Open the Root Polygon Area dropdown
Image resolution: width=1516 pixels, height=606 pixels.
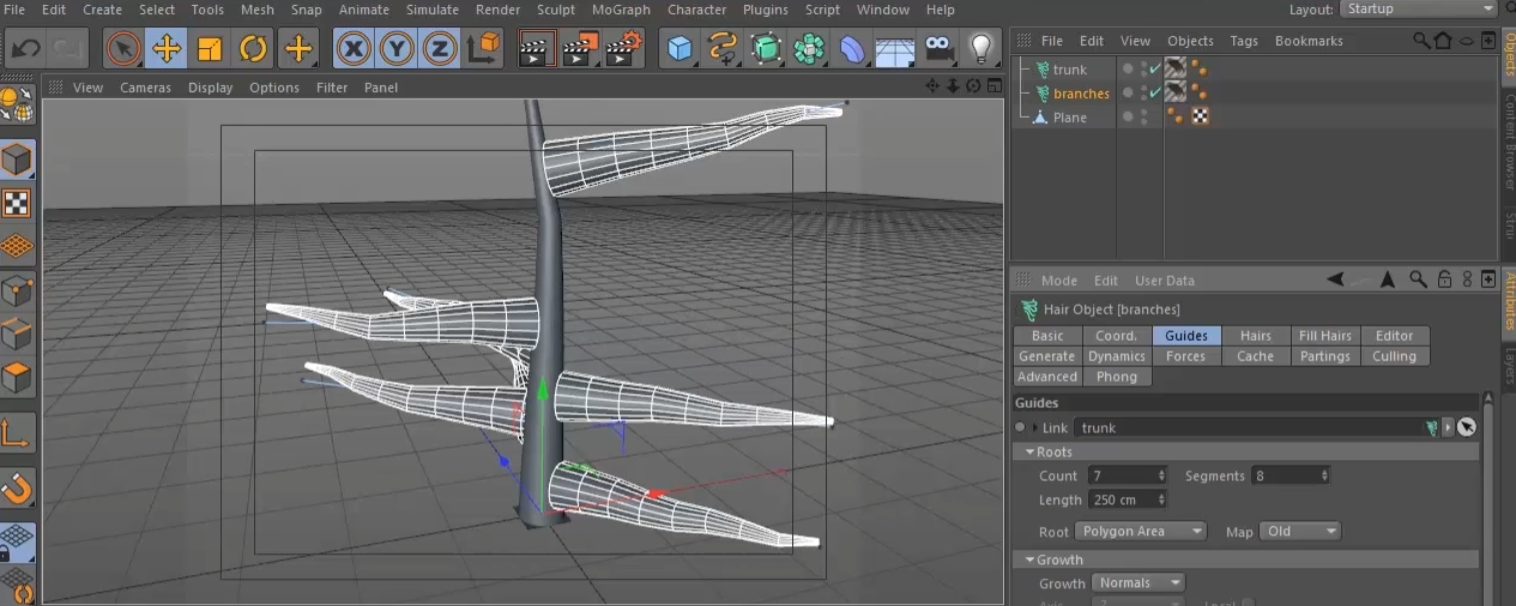click(x=1141, y=531)
